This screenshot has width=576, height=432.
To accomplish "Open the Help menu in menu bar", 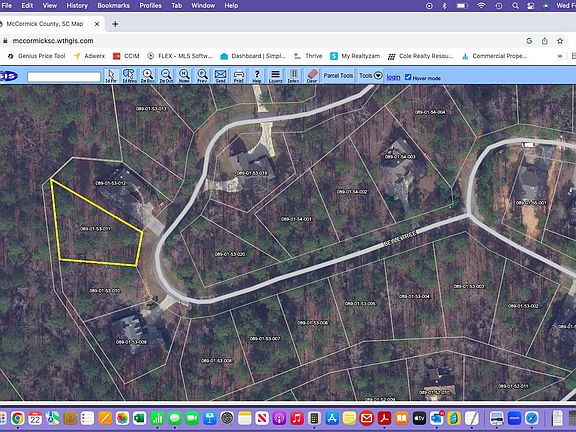I will click(x=231, y=6).
